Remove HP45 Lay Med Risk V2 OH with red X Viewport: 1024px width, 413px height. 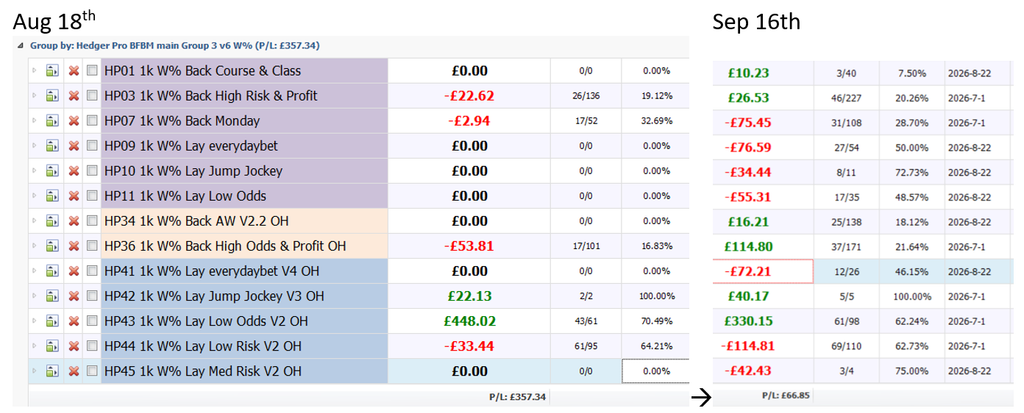[x=74, y=372]
